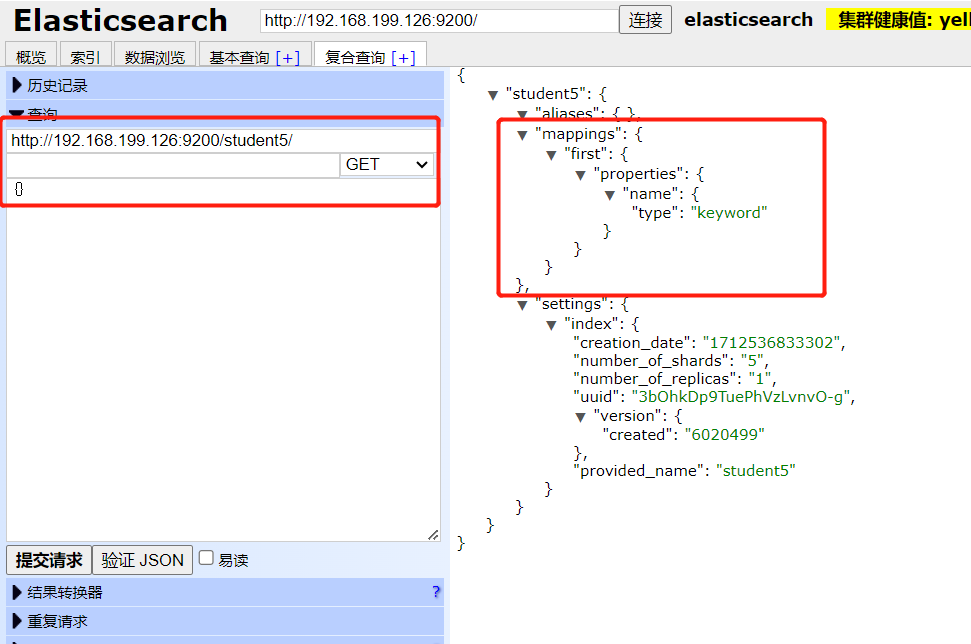Open the GET method dropdown
This screenshot has width=971, height=644.
coord(386,165)
